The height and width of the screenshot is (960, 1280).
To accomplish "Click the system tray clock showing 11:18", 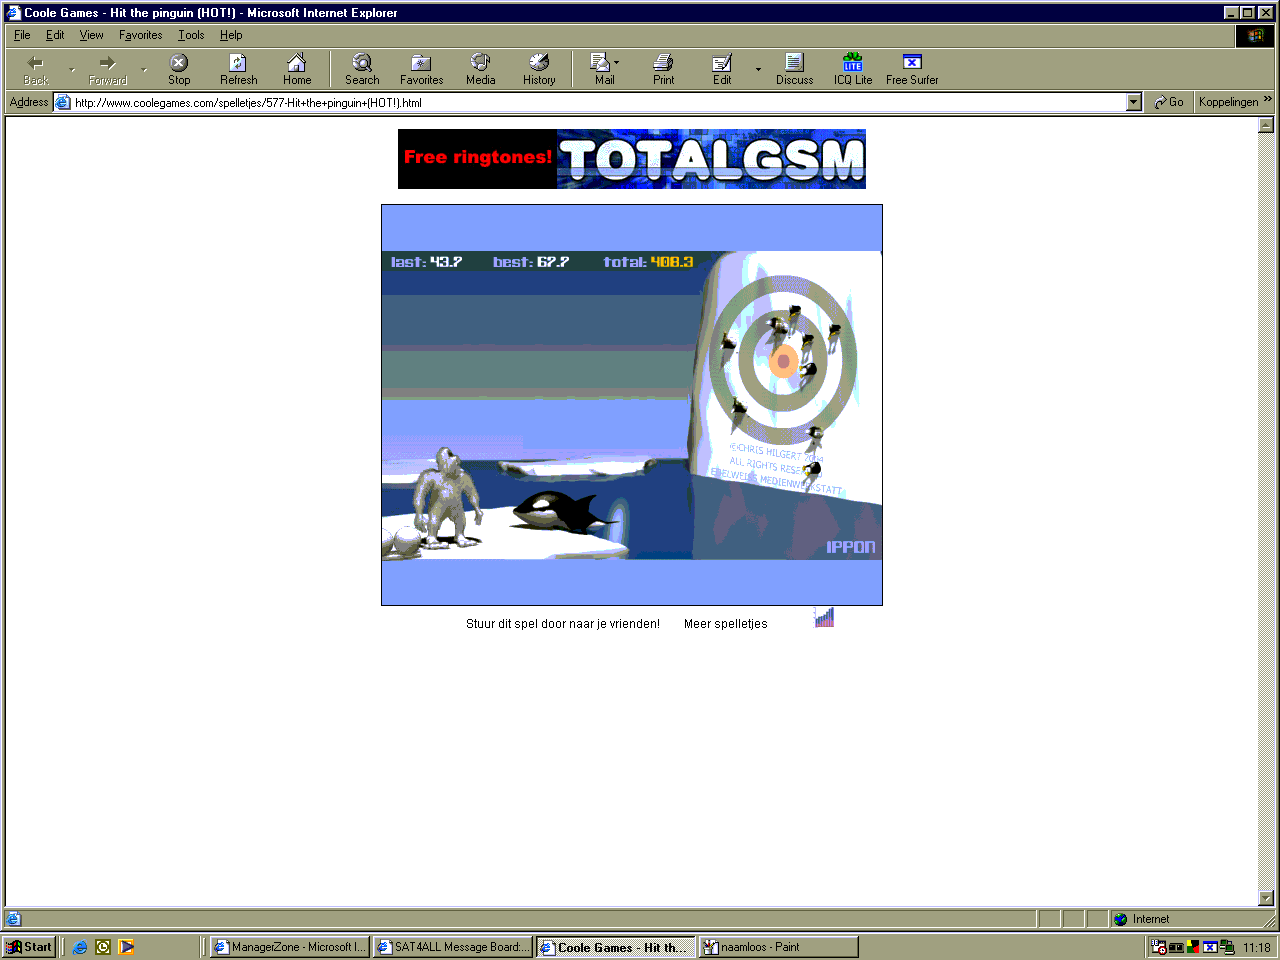I will click(x=1257, y=947).
